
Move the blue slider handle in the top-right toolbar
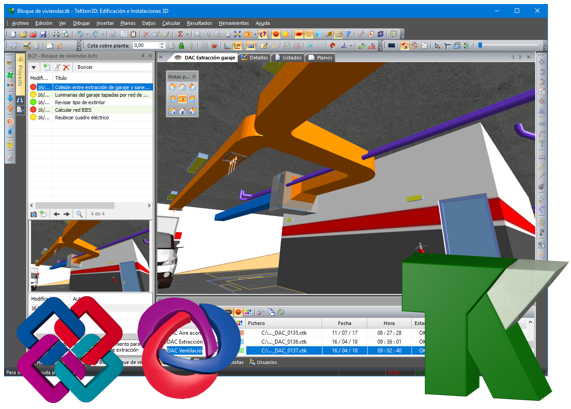point(480,45)
